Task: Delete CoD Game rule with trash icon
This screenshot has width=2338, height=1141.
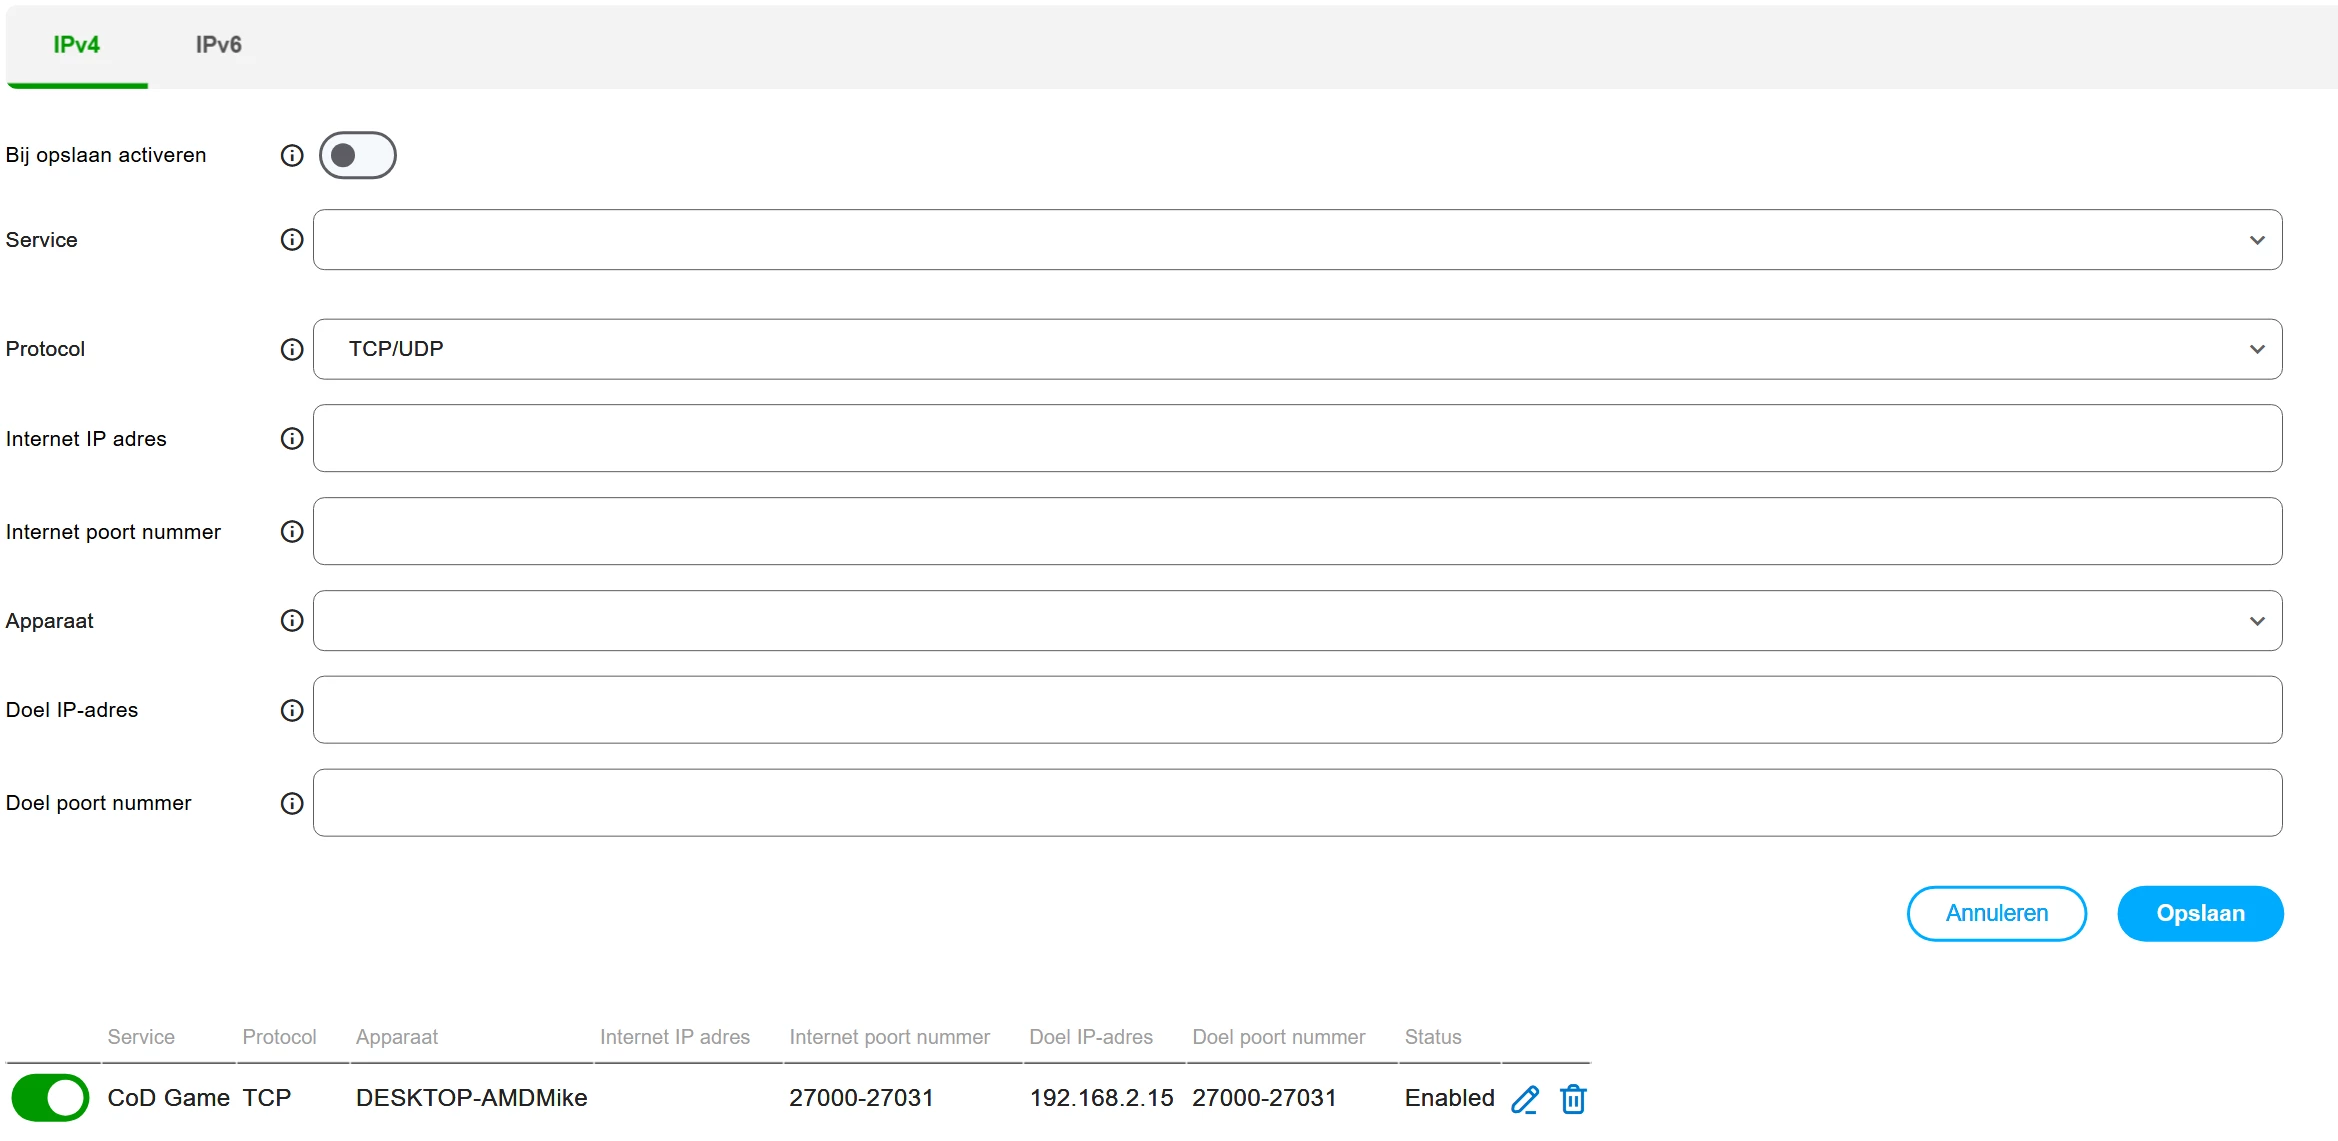Action: point(1573,1099)
